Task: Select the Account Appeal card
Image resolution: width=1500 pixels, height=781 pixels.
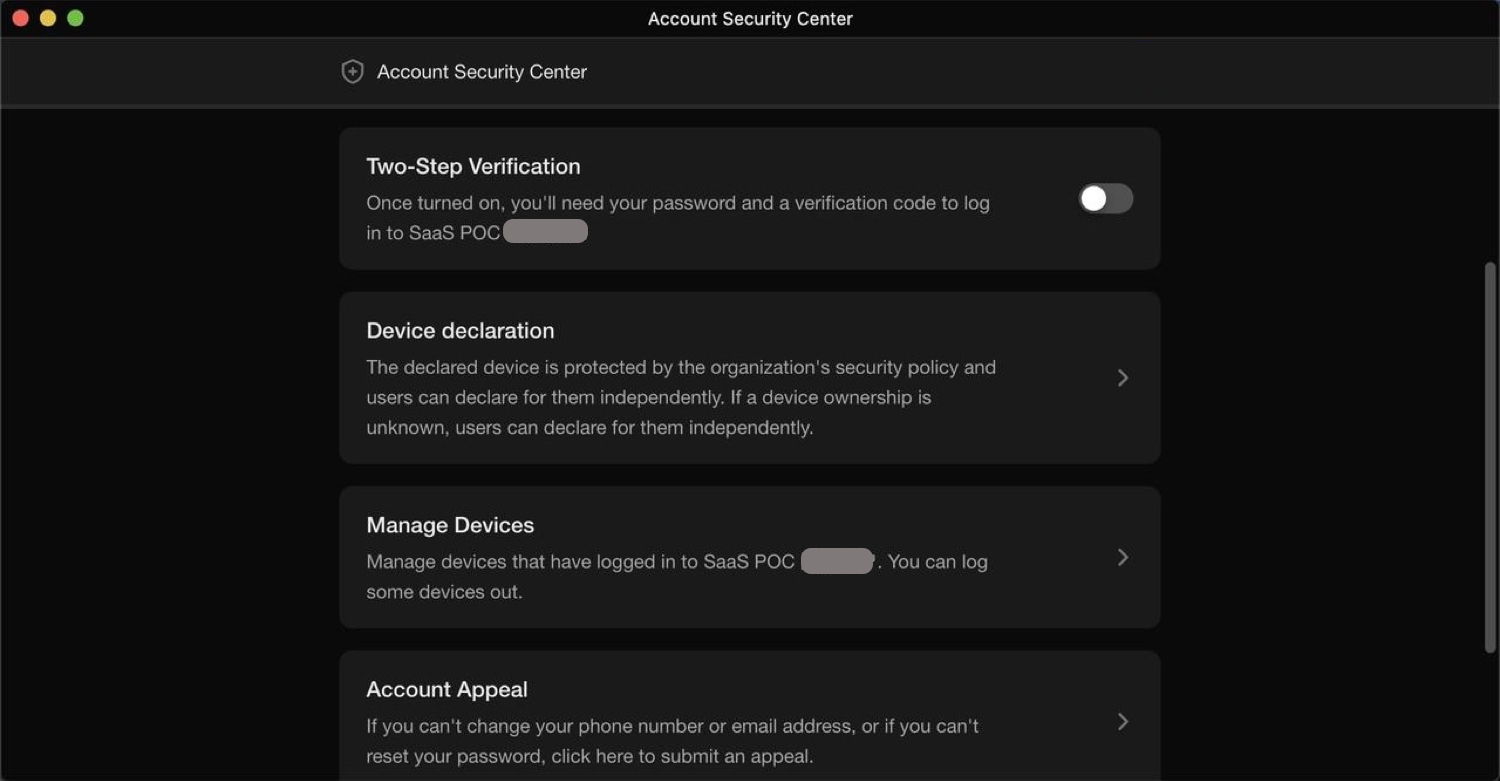Action: coord(750,715)
